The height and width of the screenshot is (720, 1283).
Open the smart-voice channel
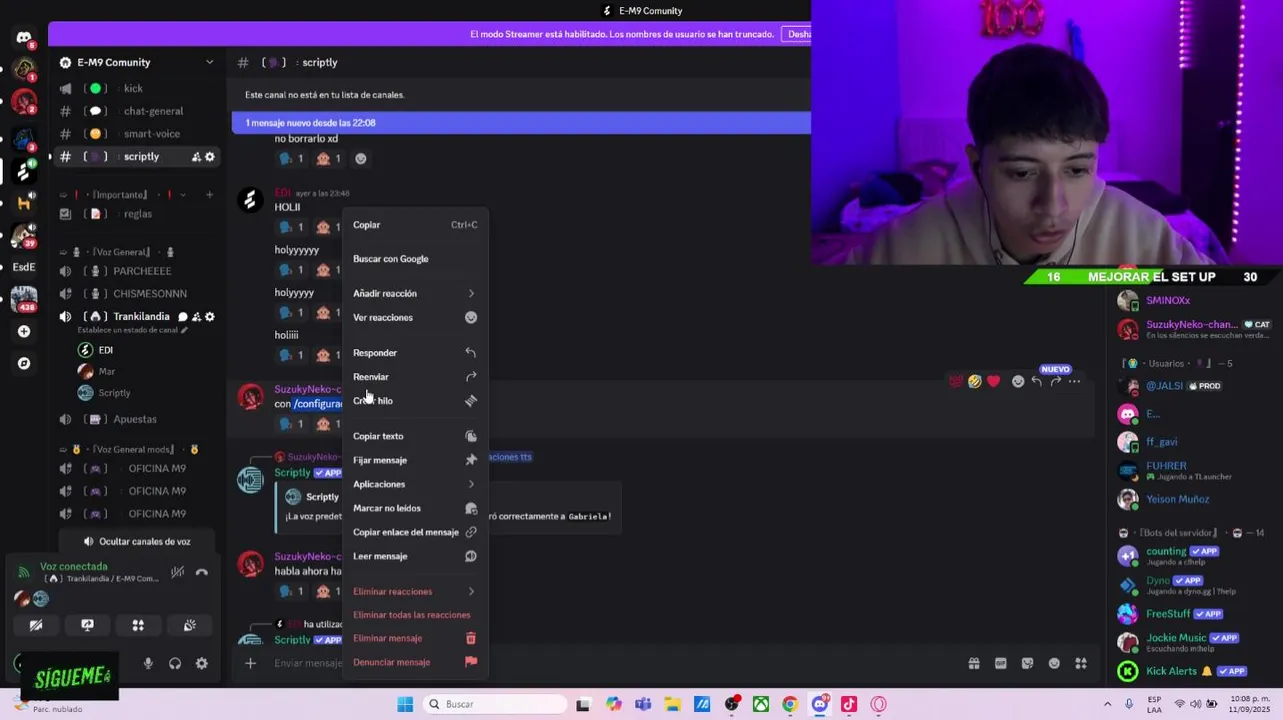click(137, 134)
